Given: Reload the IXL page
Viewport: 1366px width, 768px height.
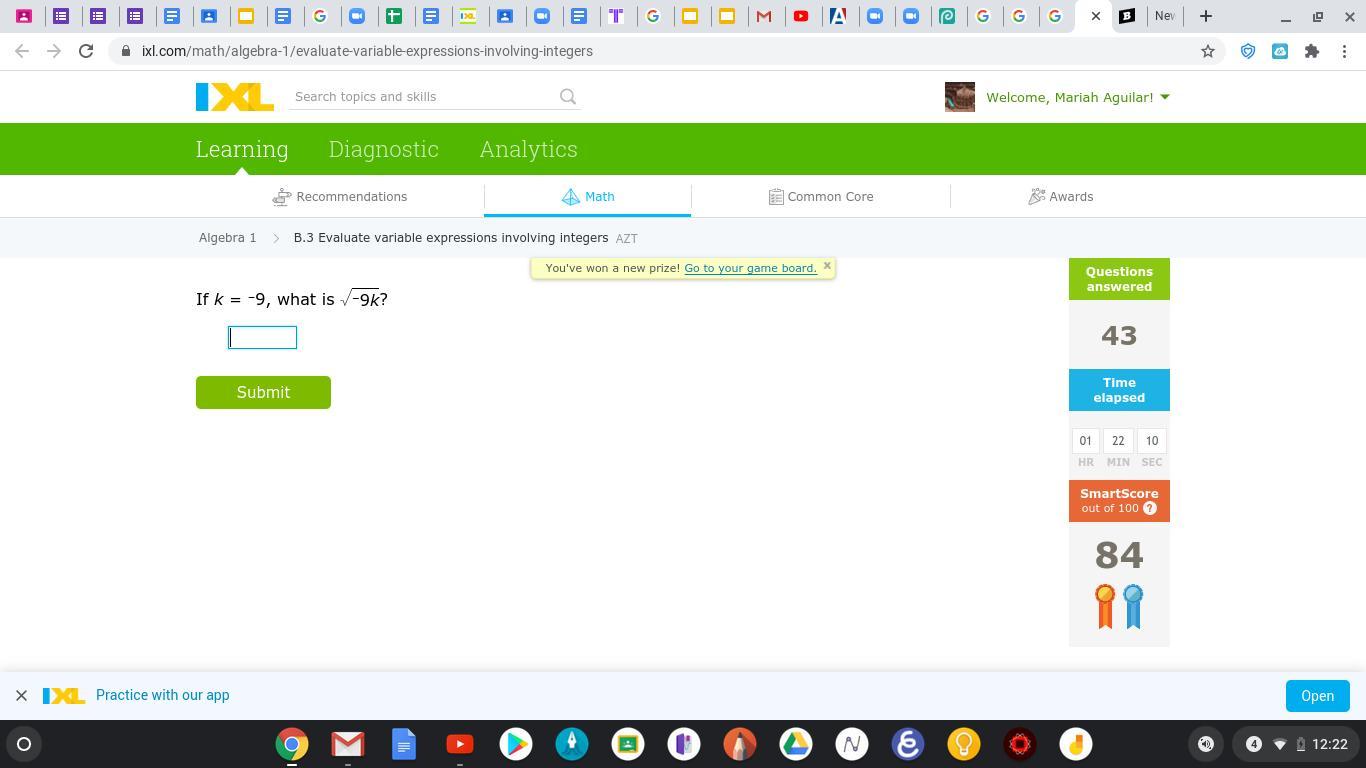Looking at the screenshot, I should (x=86, y=51).
